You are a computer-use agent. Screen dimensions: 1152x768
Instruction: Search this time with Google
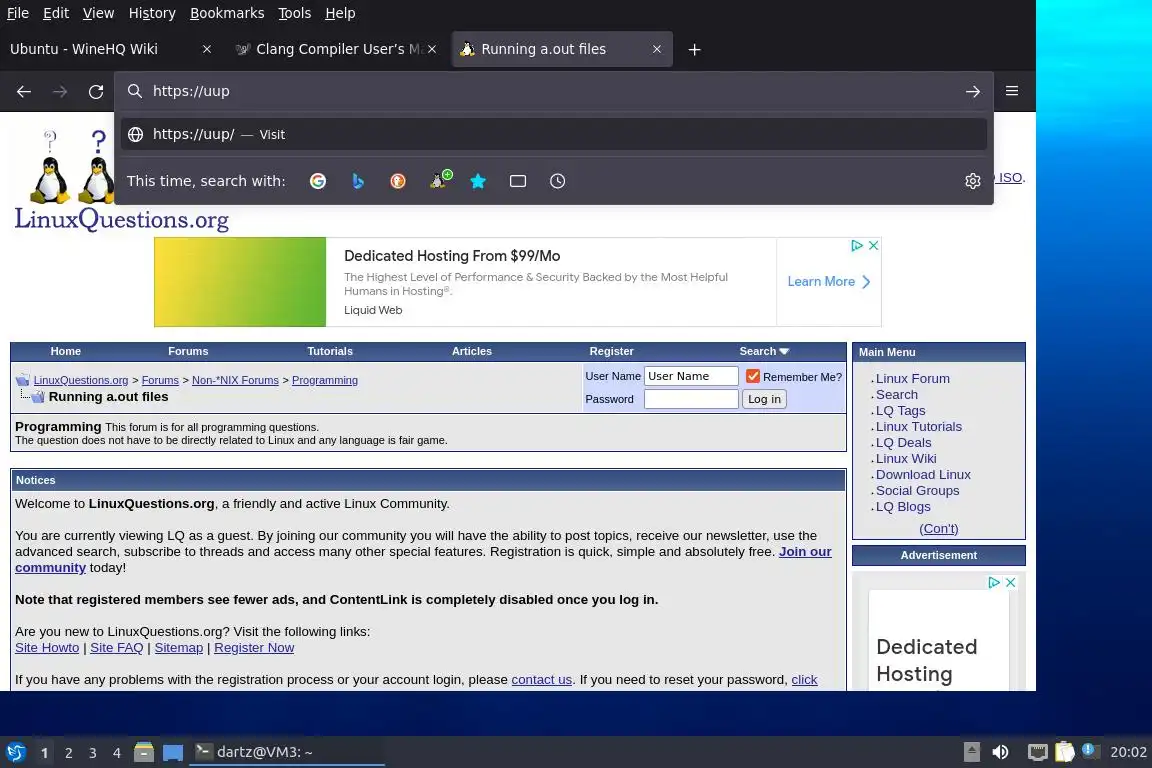pos(317,181)
